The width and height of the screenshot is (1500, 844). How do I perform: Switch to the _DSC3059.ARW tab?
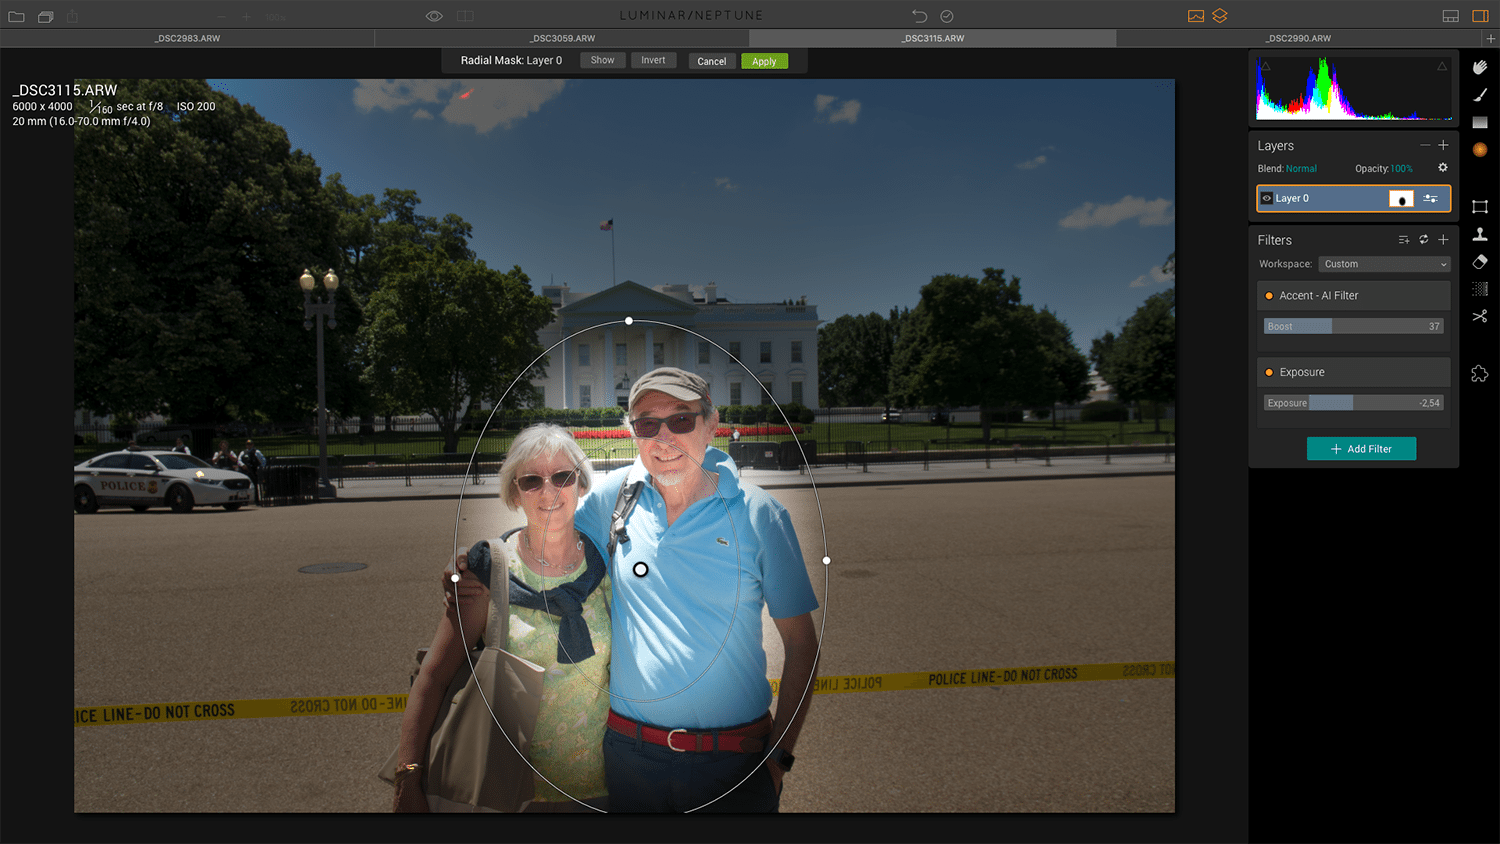(x=563, y=38)
